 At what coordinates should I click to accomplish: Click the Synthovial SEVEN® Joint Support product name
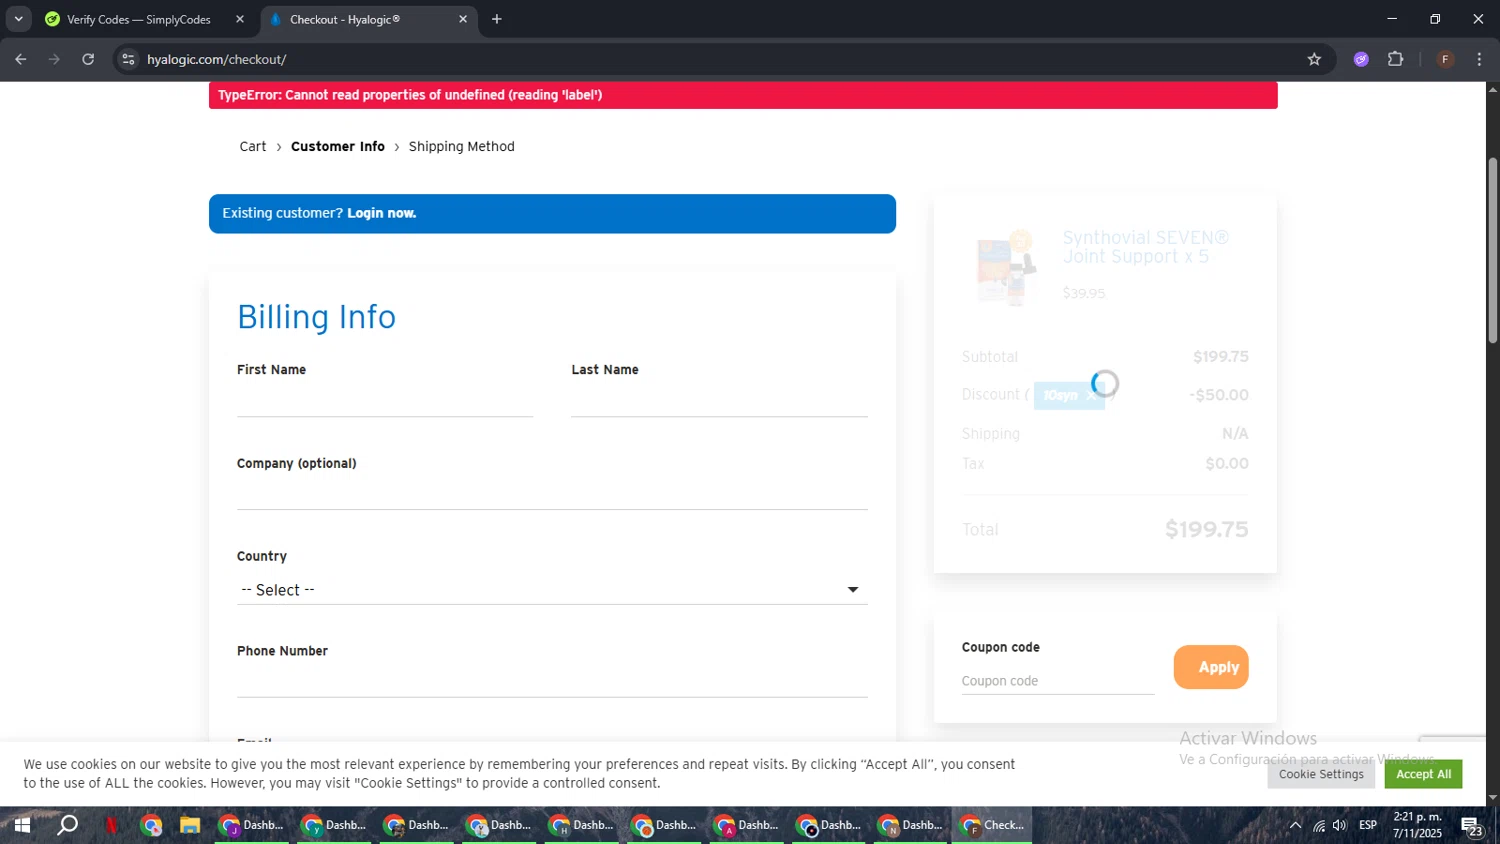tap(1145, 247)
